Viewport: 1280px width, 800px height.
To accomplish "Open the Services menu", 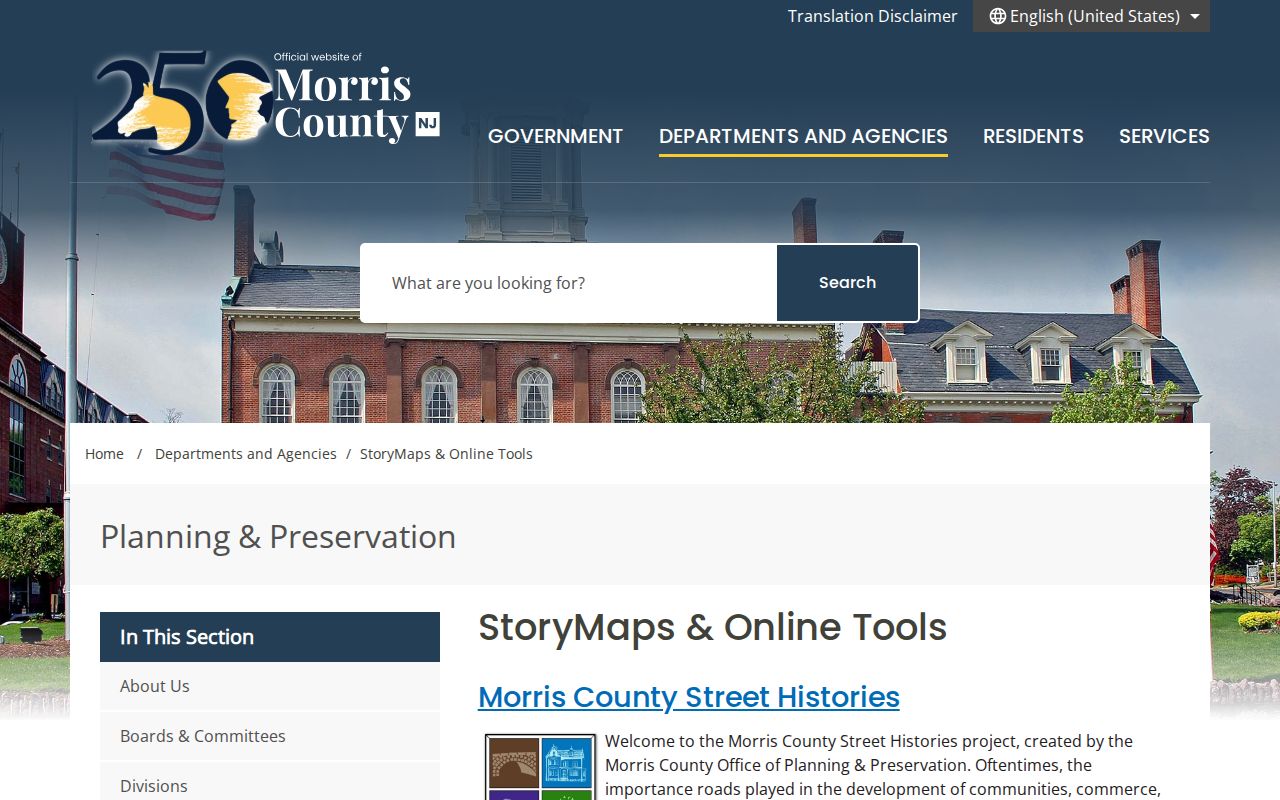I will (x=1164, y=136).
